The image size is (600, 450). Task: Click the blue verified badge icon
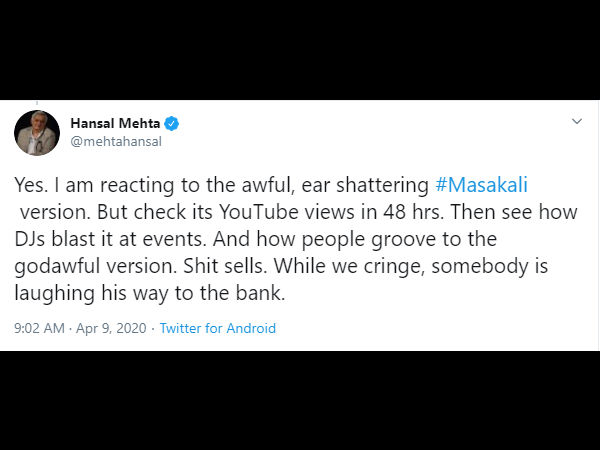[171, 123]
